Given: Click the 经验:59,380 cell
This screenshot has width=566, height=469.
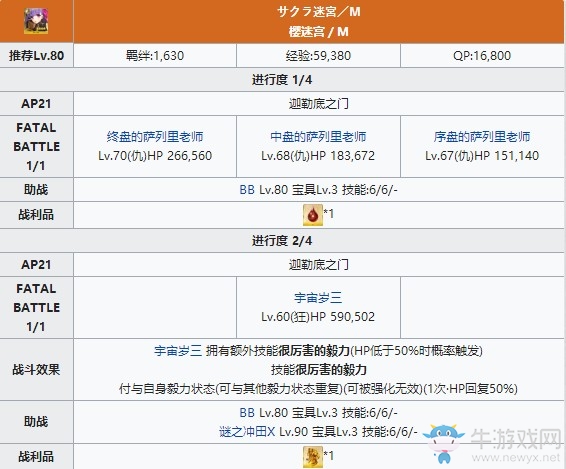Looking at the screenshot, I should pyautogui.click(x=318, y=56).
